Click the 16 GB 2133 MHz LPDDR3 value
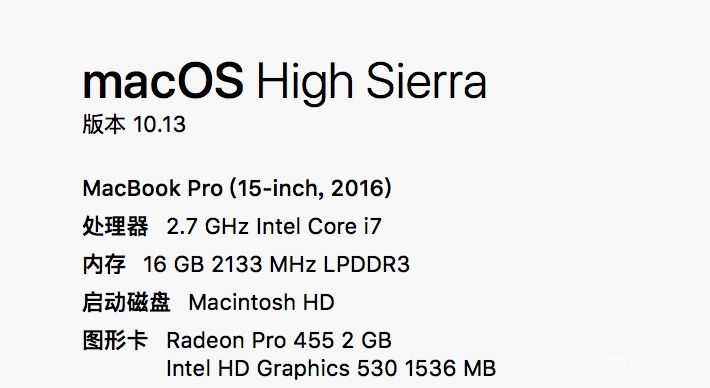Image resolution: width=710 pixels, height=388 pixels. 276,264
